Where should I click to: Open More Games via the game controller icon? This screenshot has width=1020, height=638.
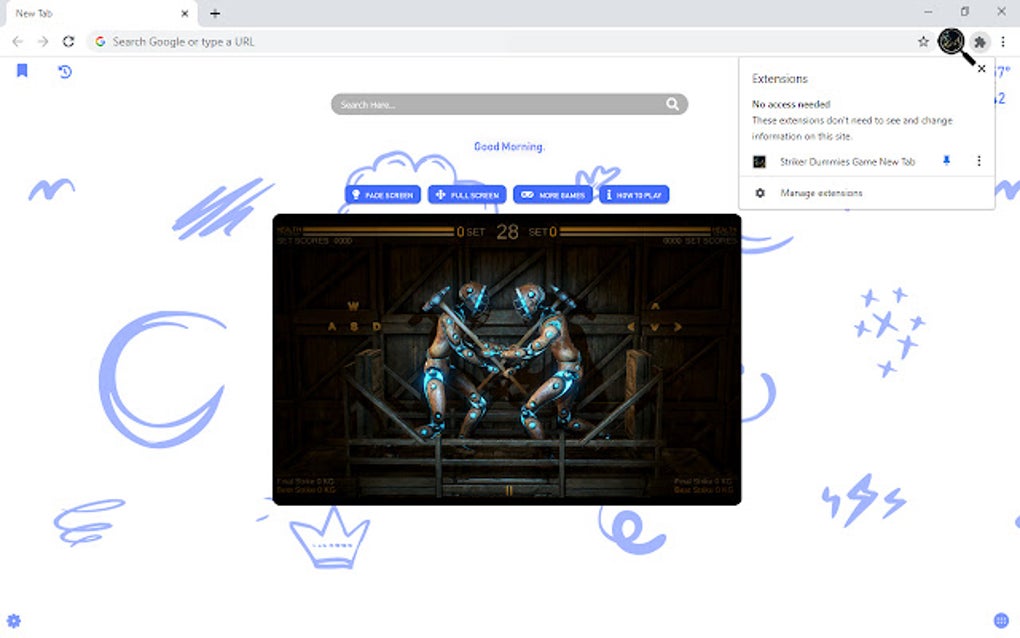pos(529,194)
